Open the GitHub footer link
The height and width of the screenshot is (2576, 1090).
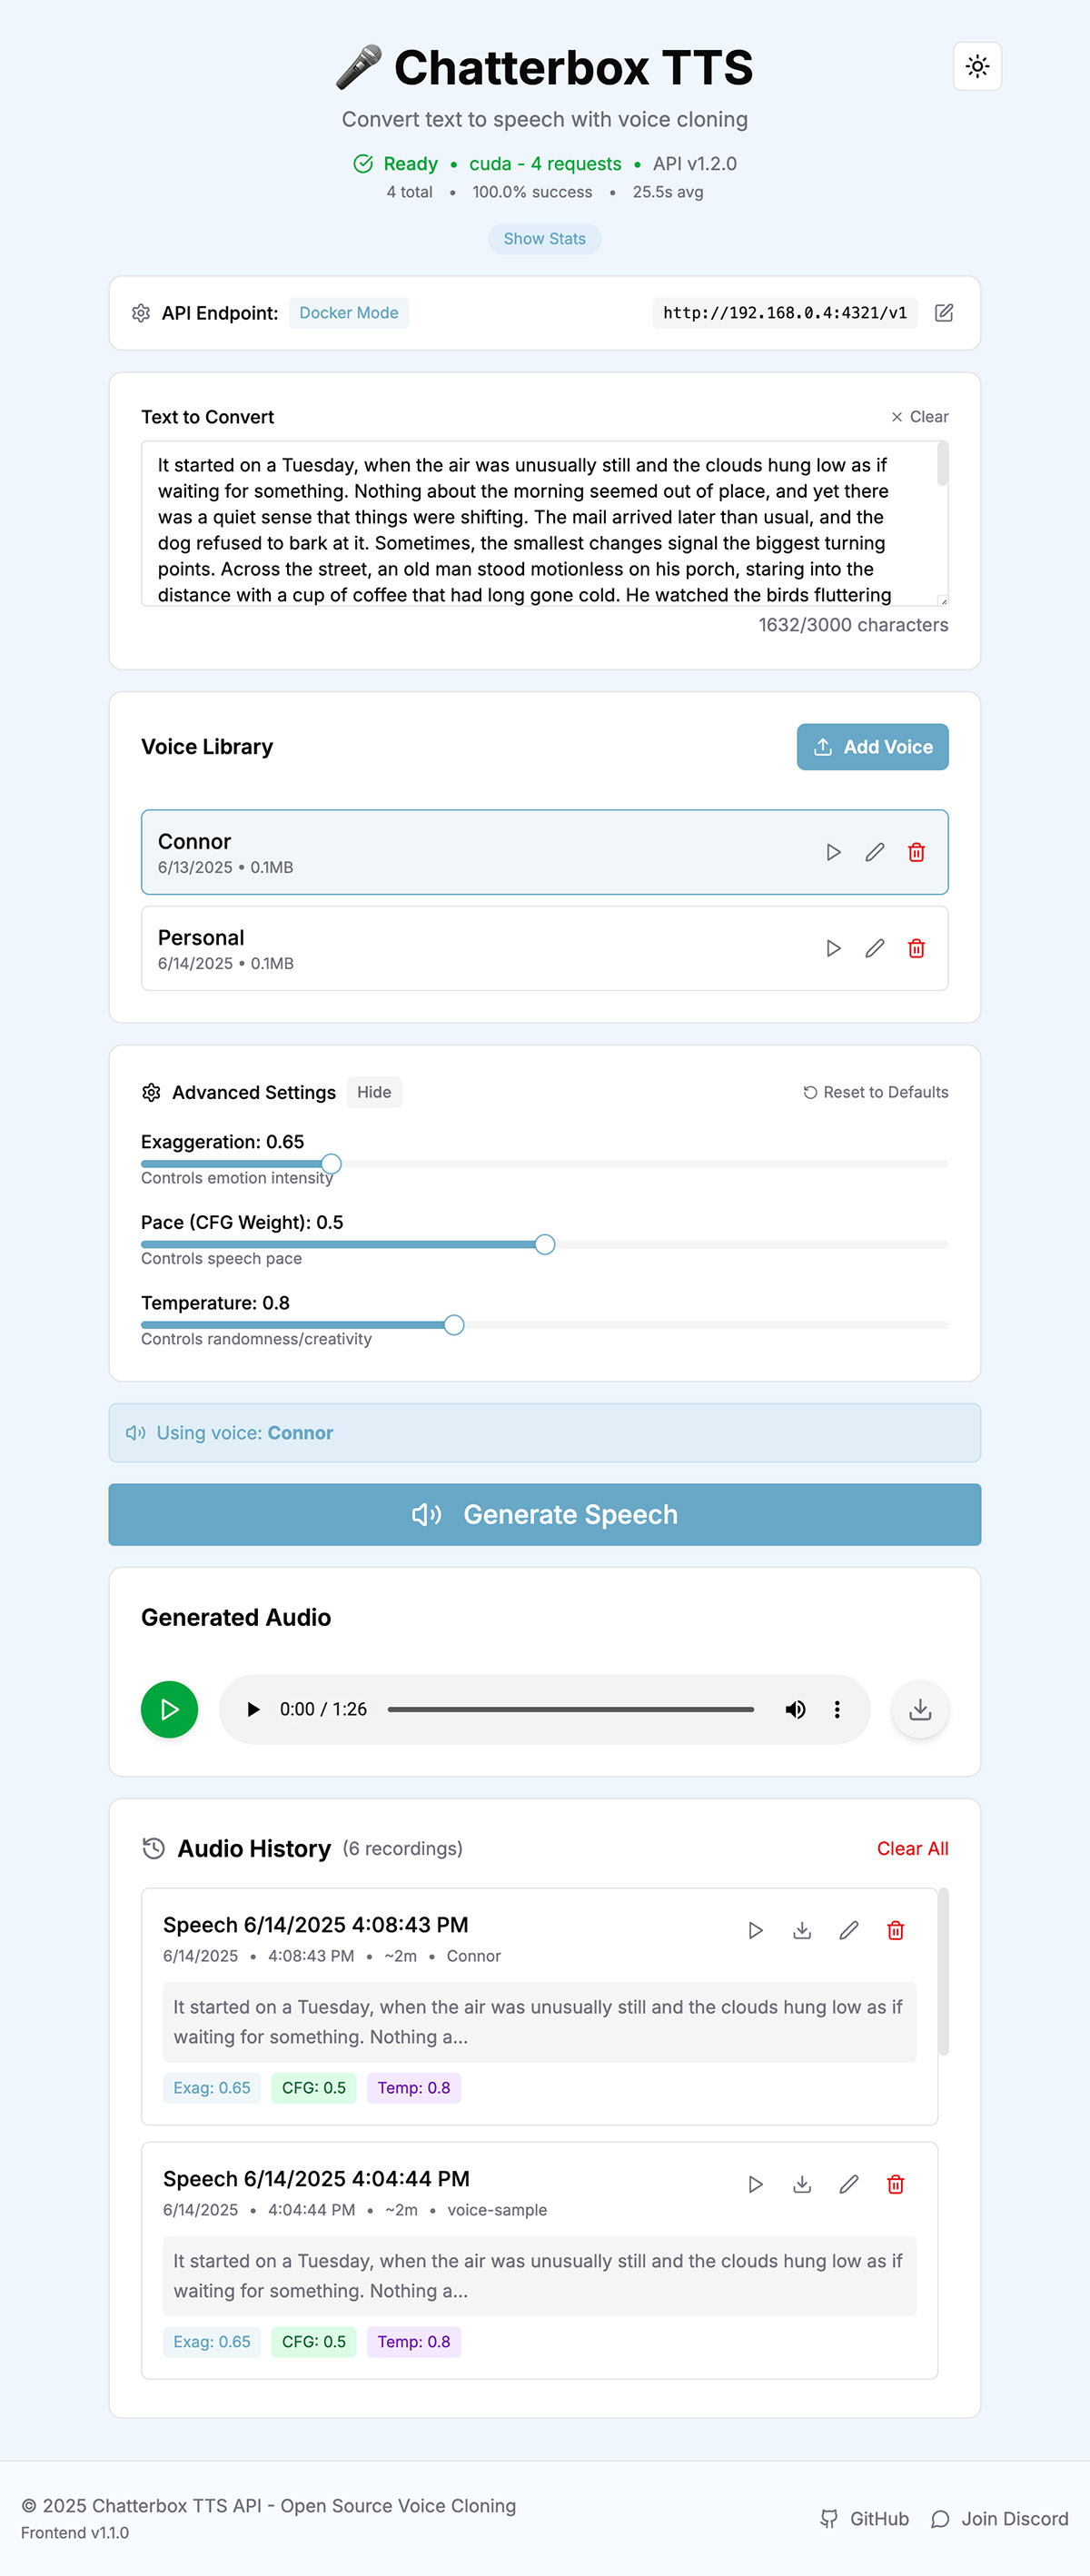point(865,2518)
